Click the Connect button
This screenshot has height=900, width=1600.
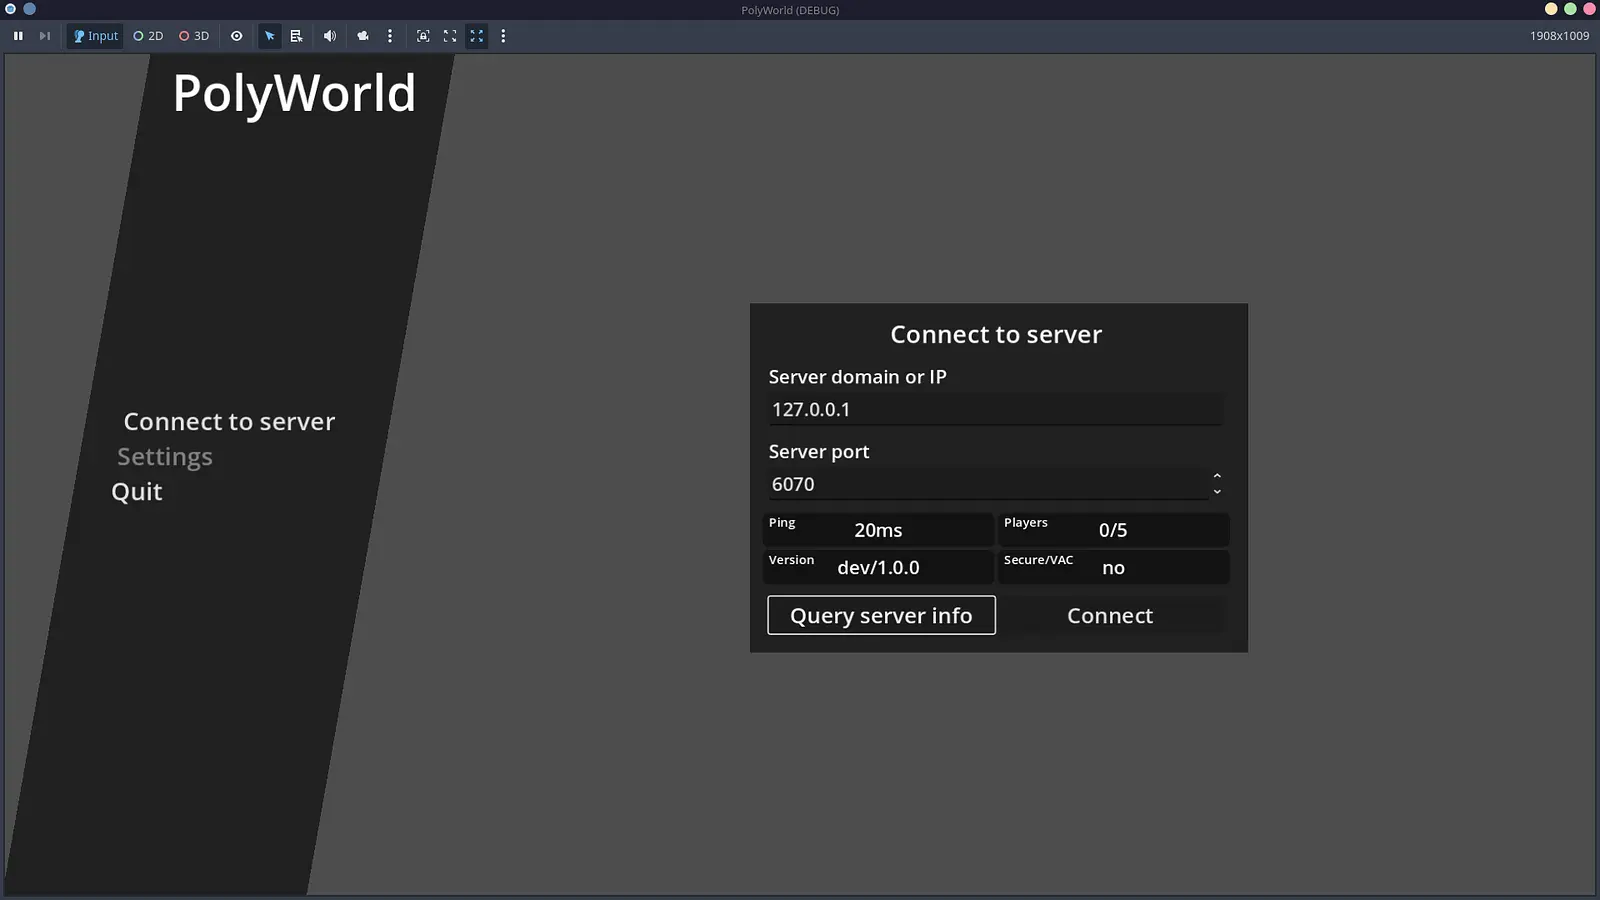coord(1110,615)
